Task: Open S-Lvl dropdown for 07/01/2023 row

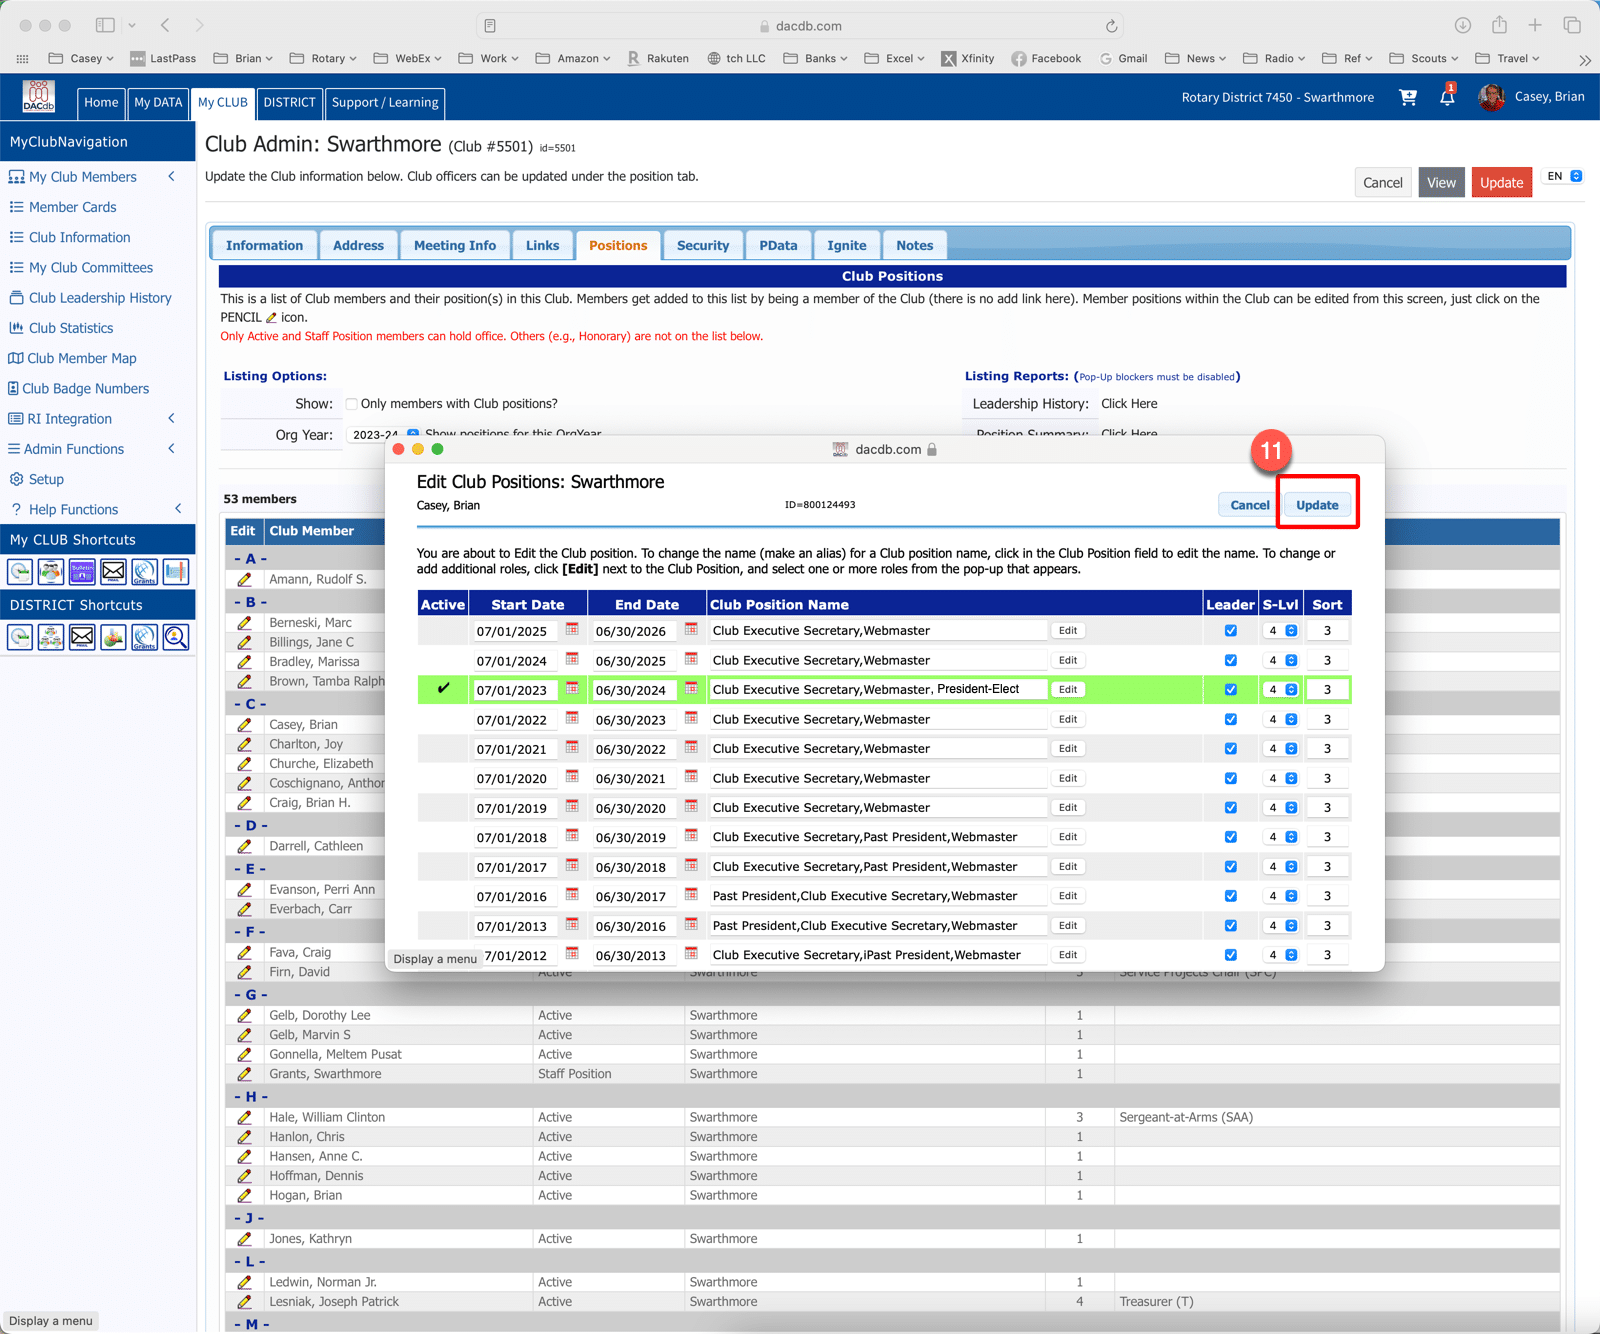Action: (x=1281, y=690)
